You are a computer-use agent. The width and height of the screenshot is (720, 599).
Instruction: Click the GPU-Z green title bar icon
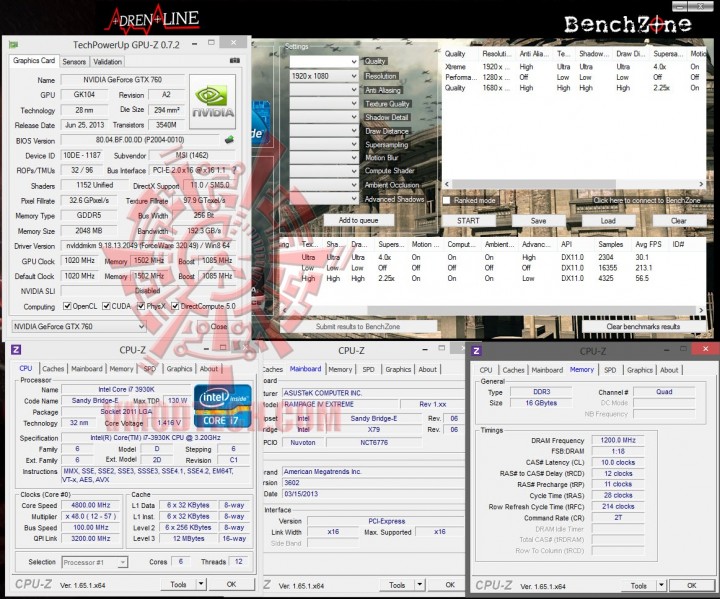14,45
